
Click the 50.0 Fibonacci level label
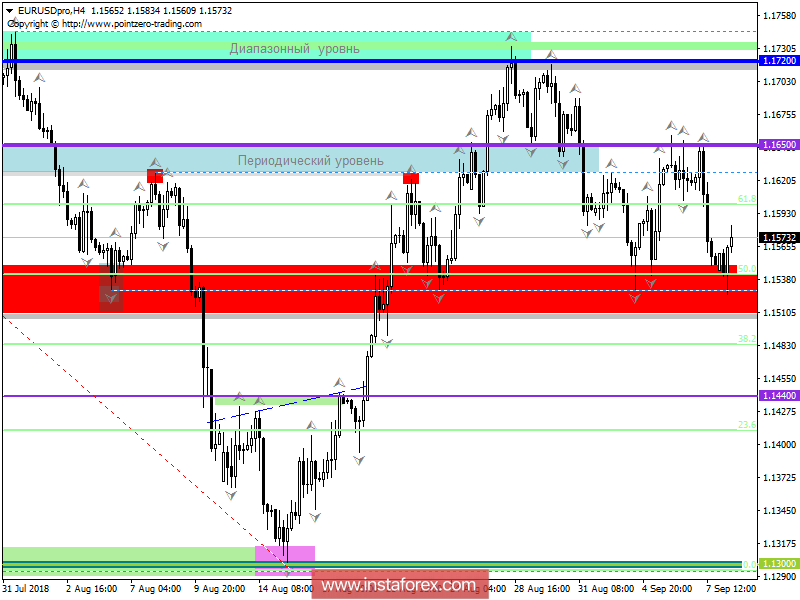click(747, 268)
